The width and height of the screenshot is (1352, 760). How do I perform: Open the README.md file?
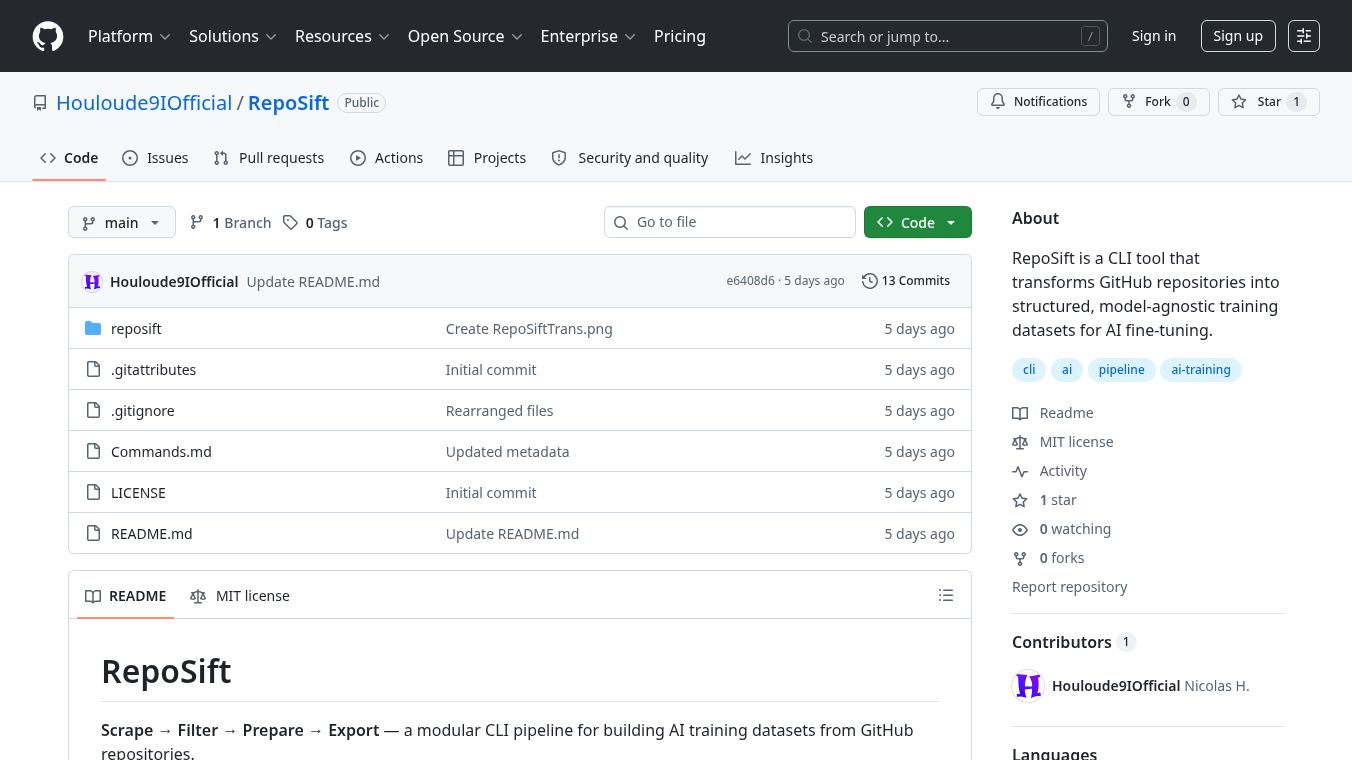(x=152, y=534)
